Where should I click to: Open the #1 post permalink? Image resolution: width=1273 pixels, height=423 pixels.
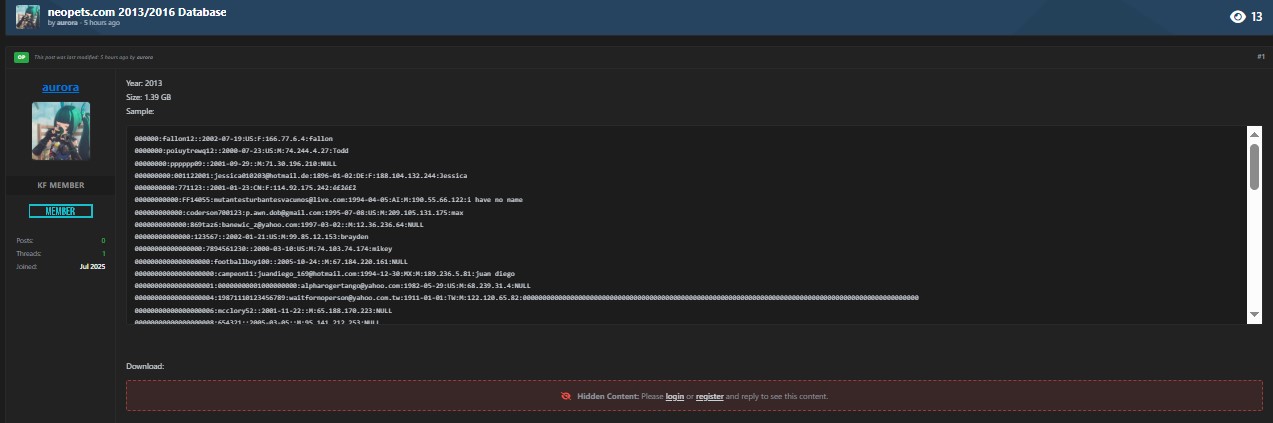click(x=1260, y=57)
